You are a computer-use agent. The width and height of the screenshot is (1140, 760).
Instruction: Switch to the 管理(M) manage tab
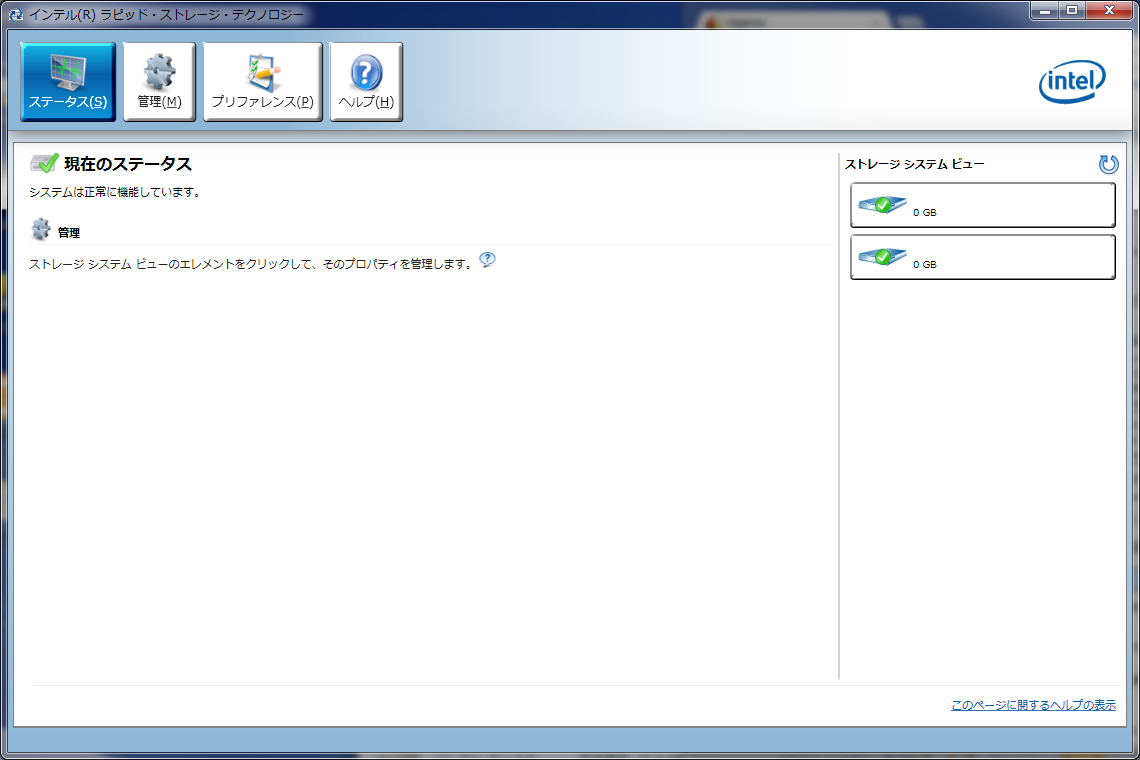coord(159,81)
